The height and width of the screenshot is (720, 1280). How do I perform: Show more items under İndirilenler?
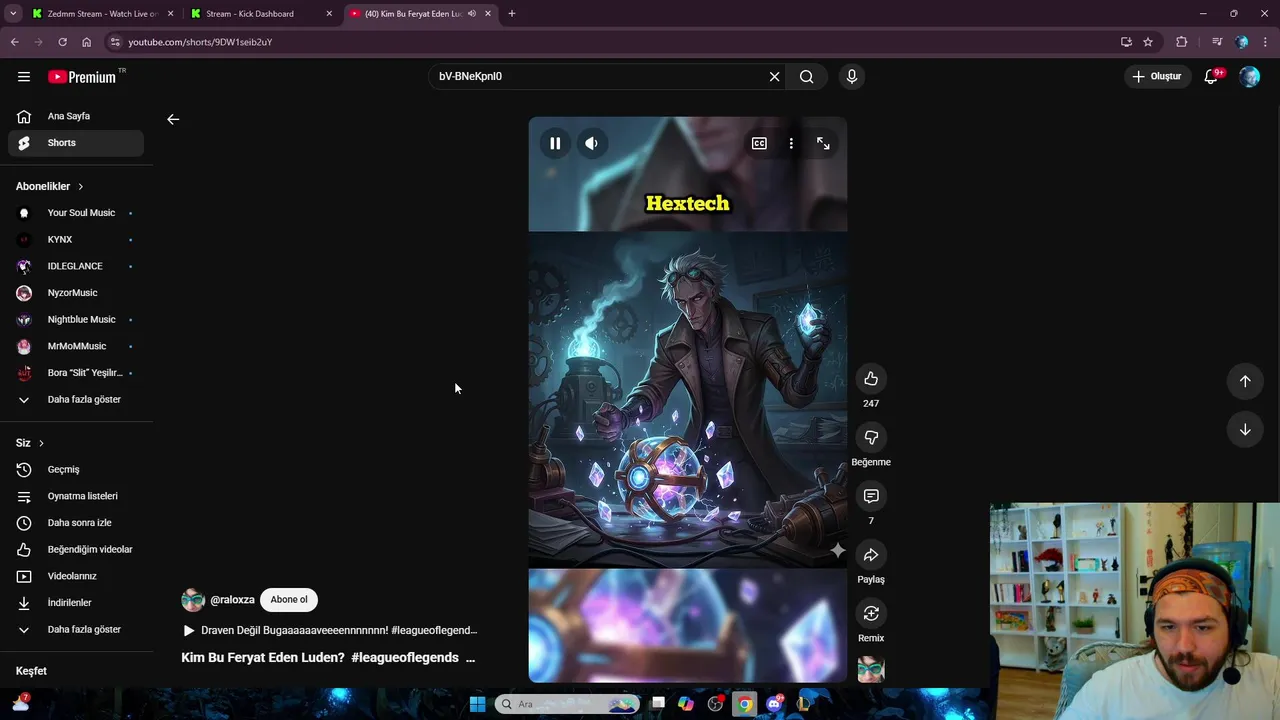76,629
